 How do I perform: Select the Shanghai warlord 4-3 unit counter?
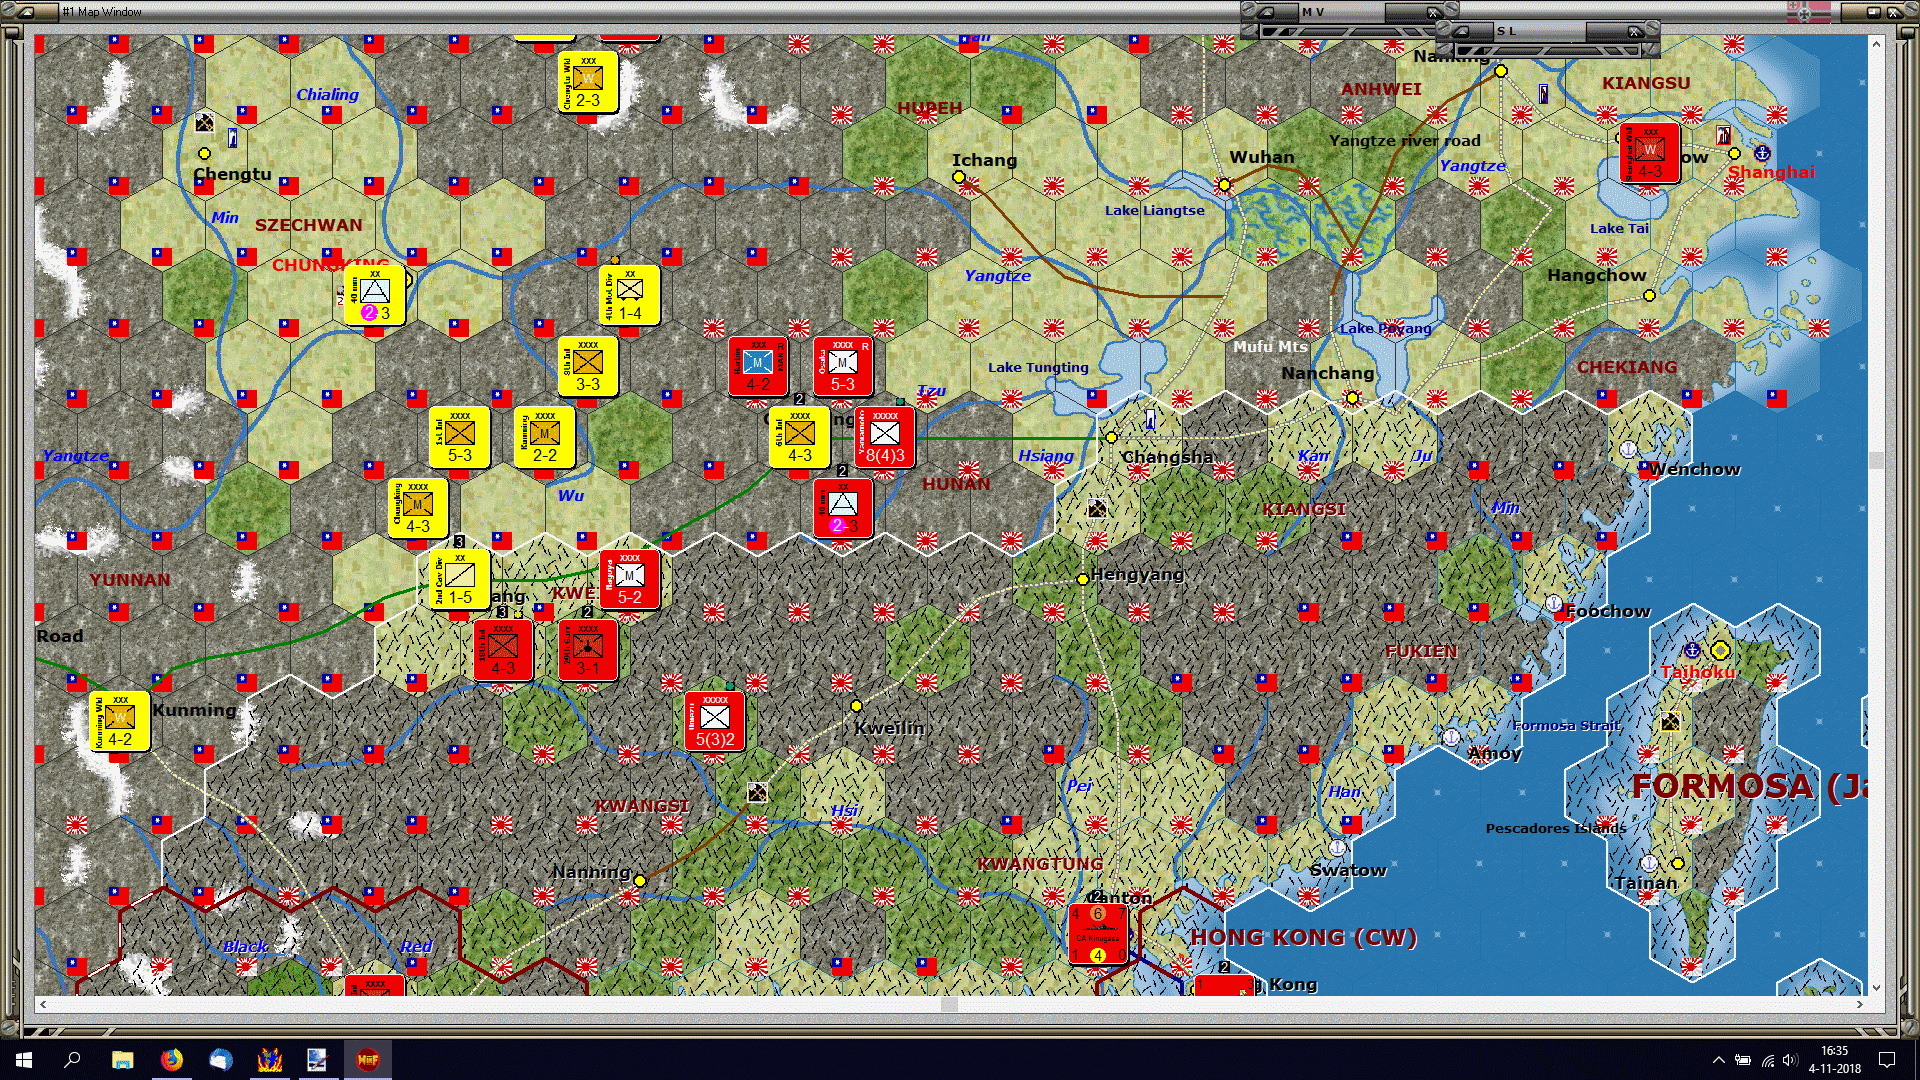pos(1649,153)
